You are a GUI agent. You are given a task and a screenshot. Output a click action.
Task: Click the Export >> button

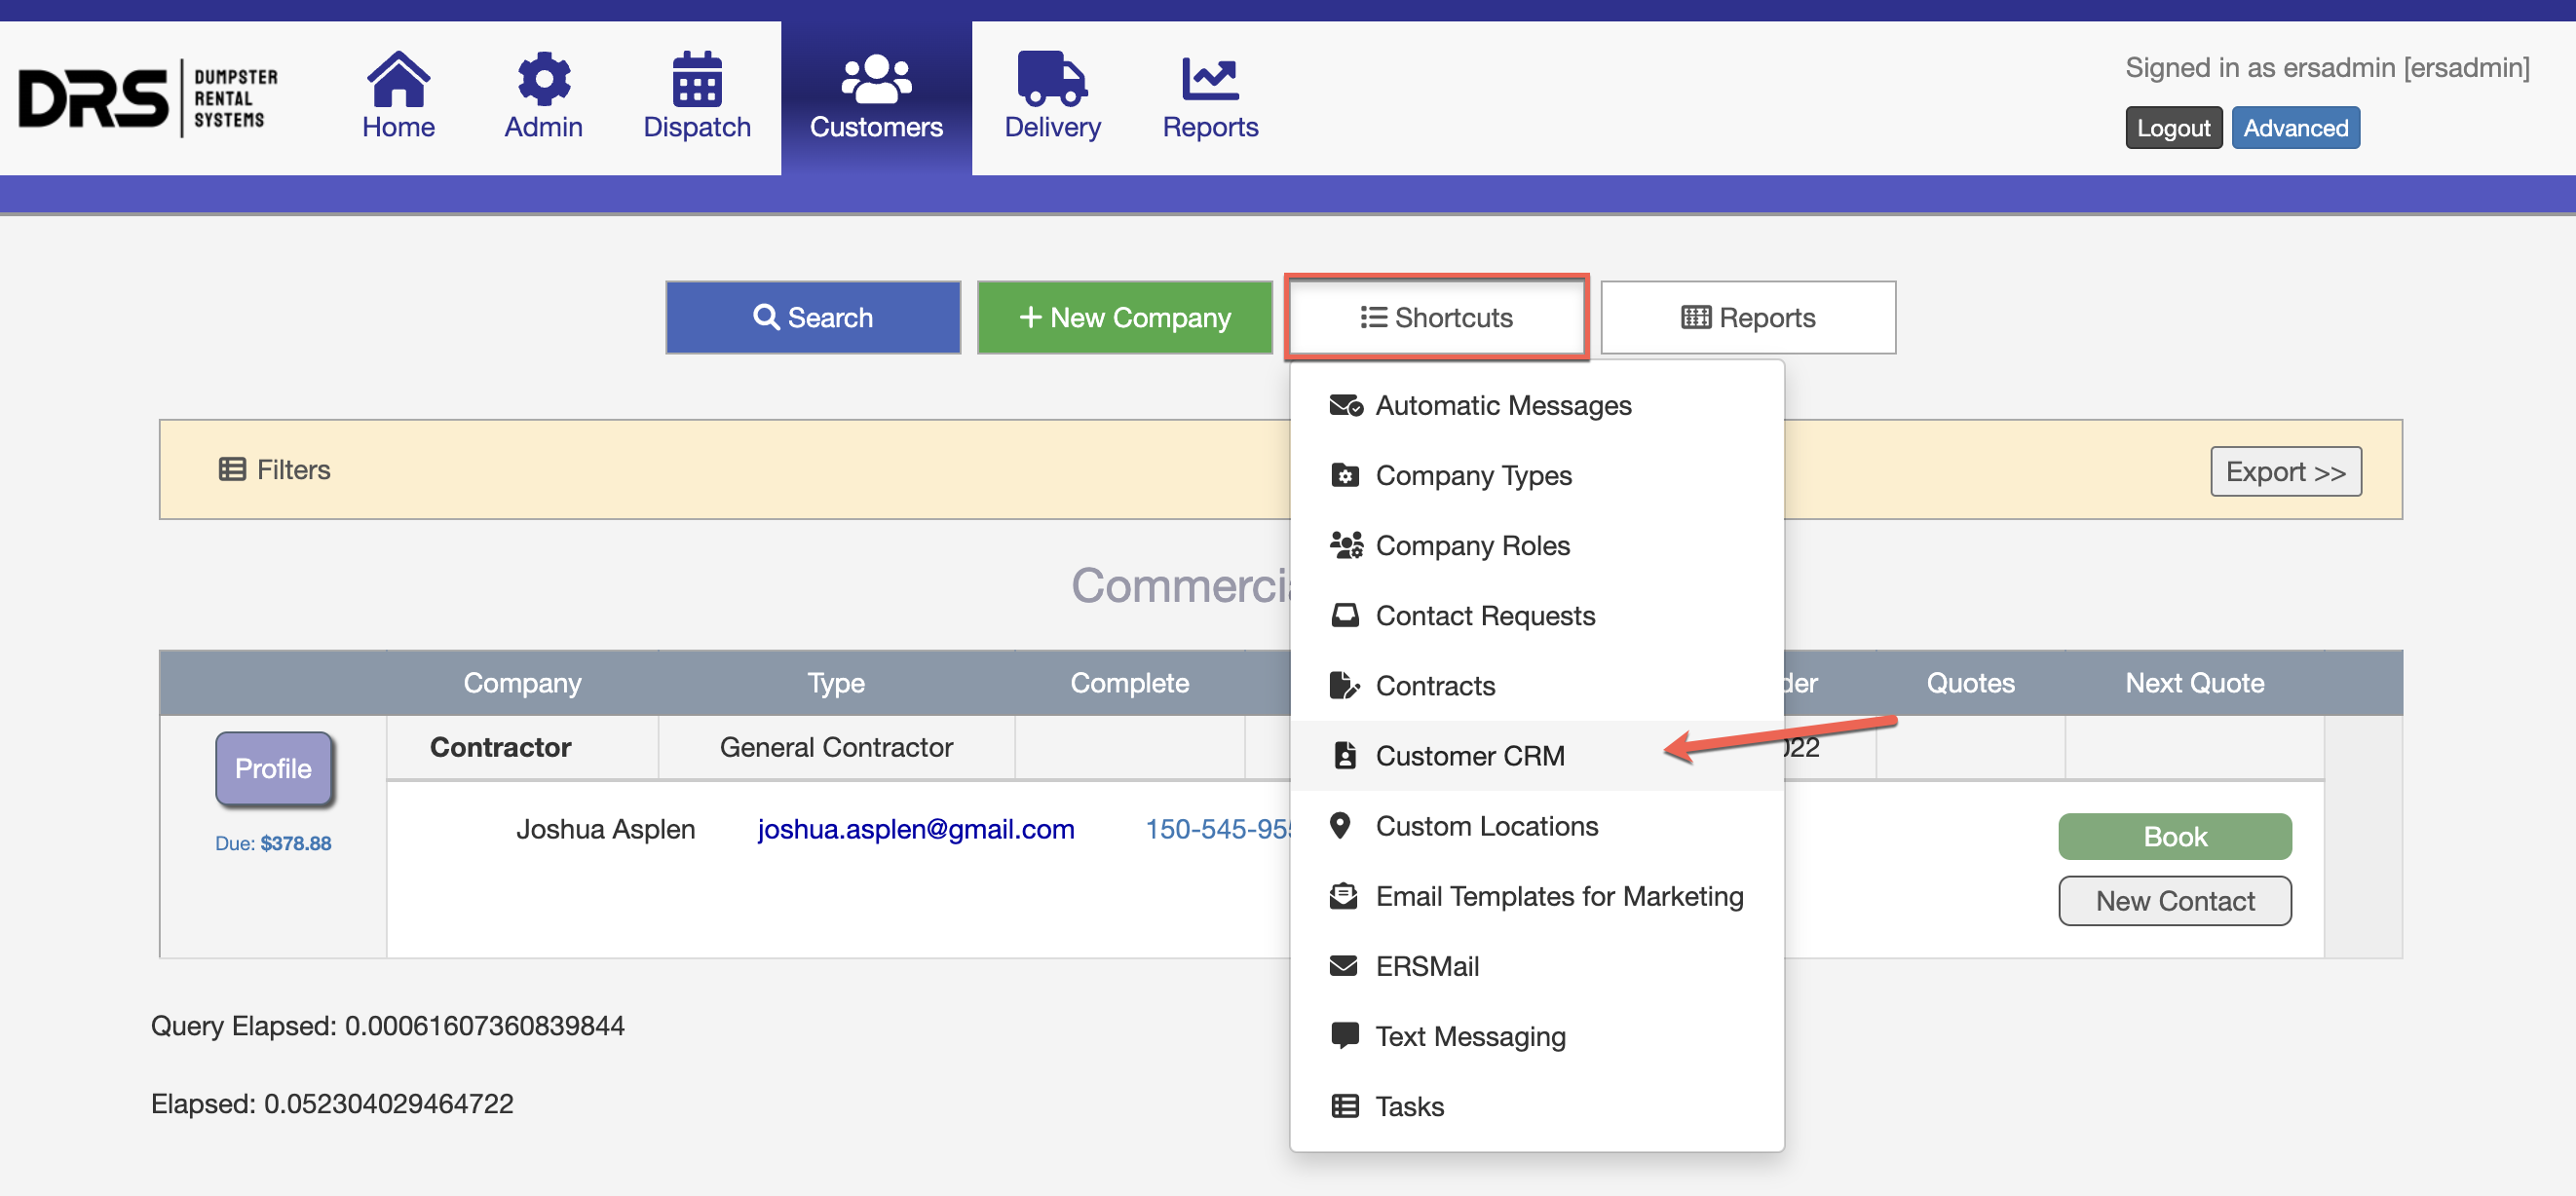point(2284,471)
